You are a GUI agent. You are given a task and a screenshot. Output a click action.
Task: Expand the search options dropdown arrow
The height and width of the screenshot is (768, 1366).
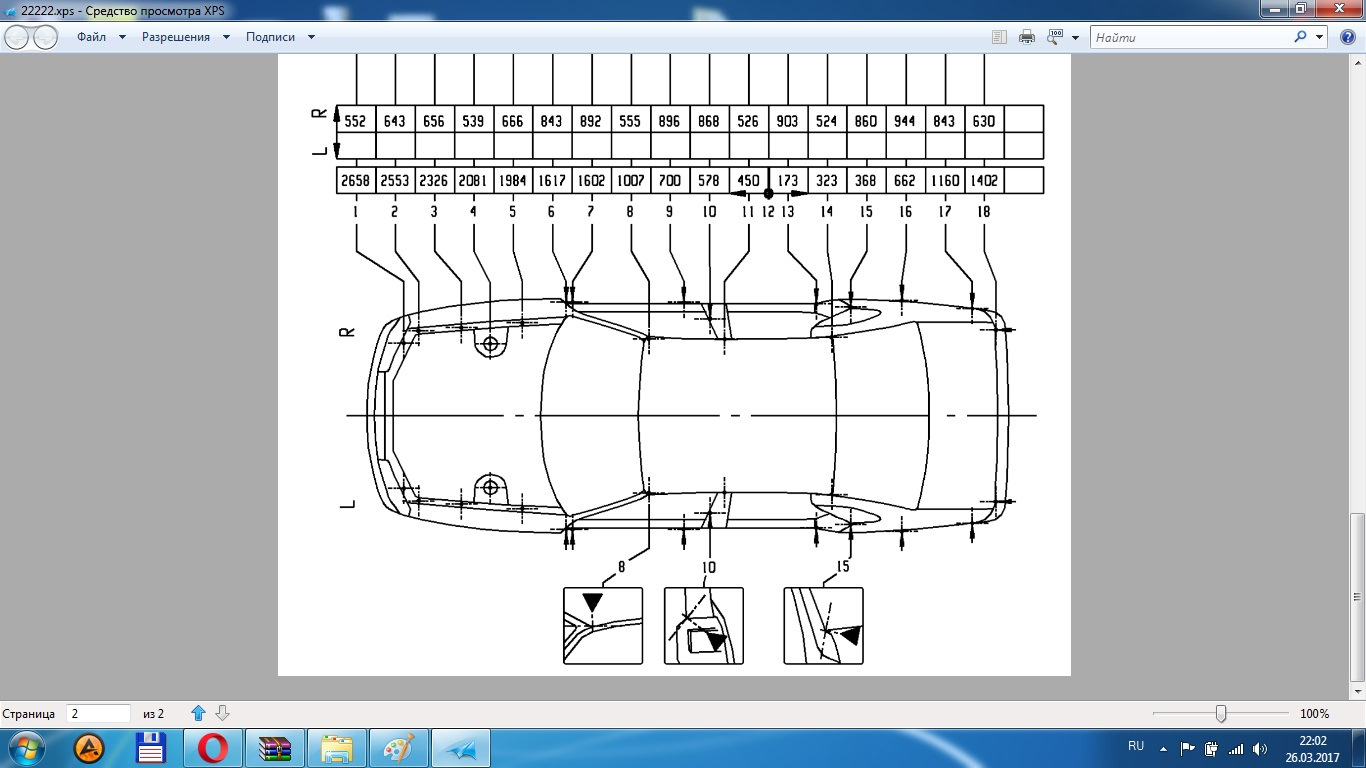1319,37
